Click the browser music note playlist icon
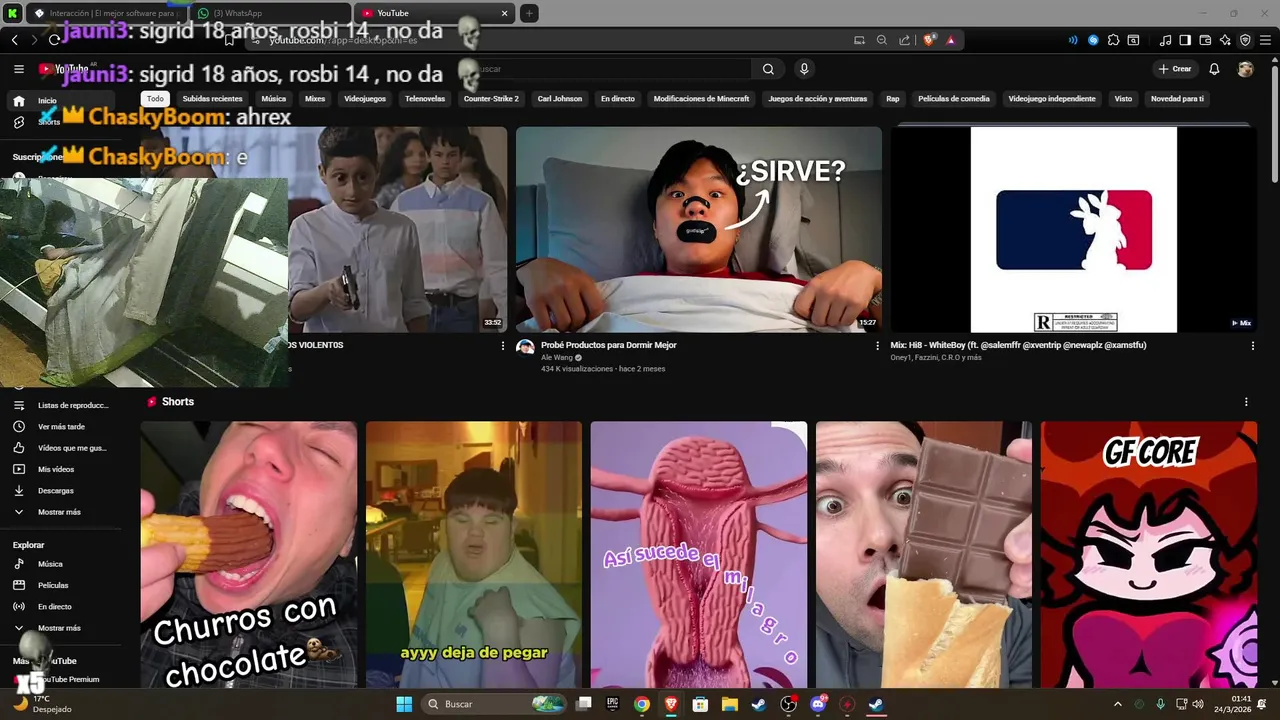This screenshot has height=720, width=1280. point(1165,40)
